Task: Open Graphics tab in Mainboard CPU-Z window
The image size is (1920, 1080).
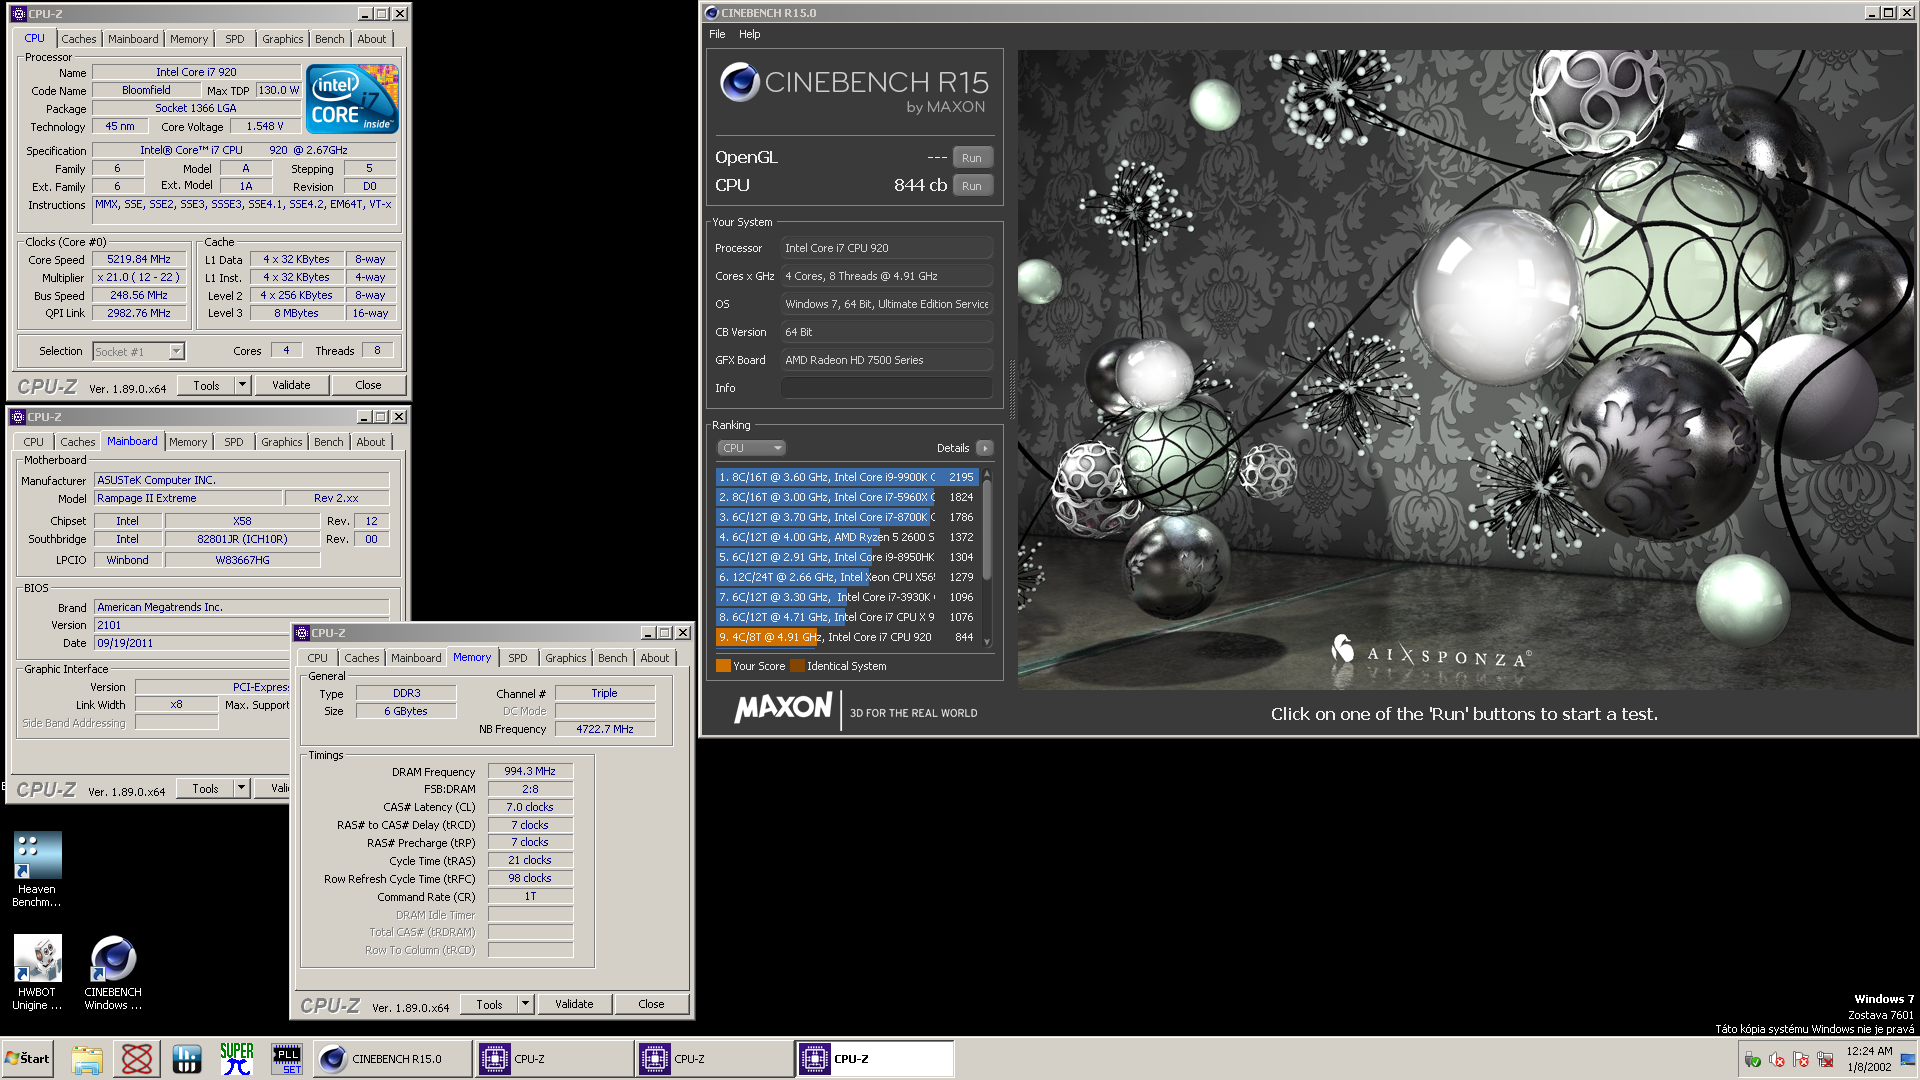Action: click(x=281, y=442)
